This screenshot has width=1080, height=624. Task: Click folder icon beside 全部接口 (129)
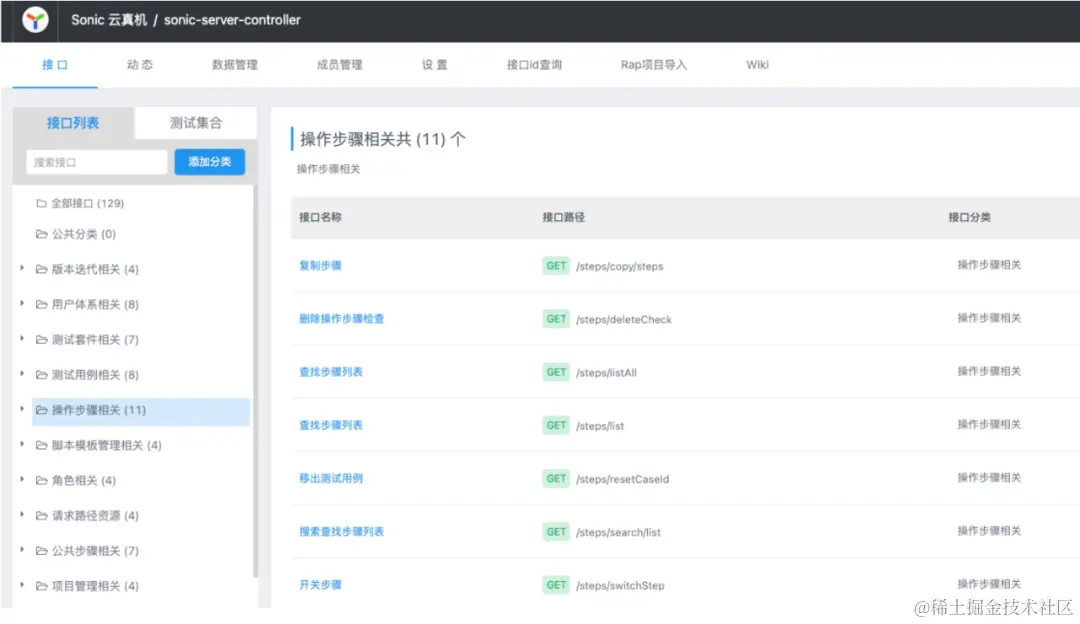41,203
